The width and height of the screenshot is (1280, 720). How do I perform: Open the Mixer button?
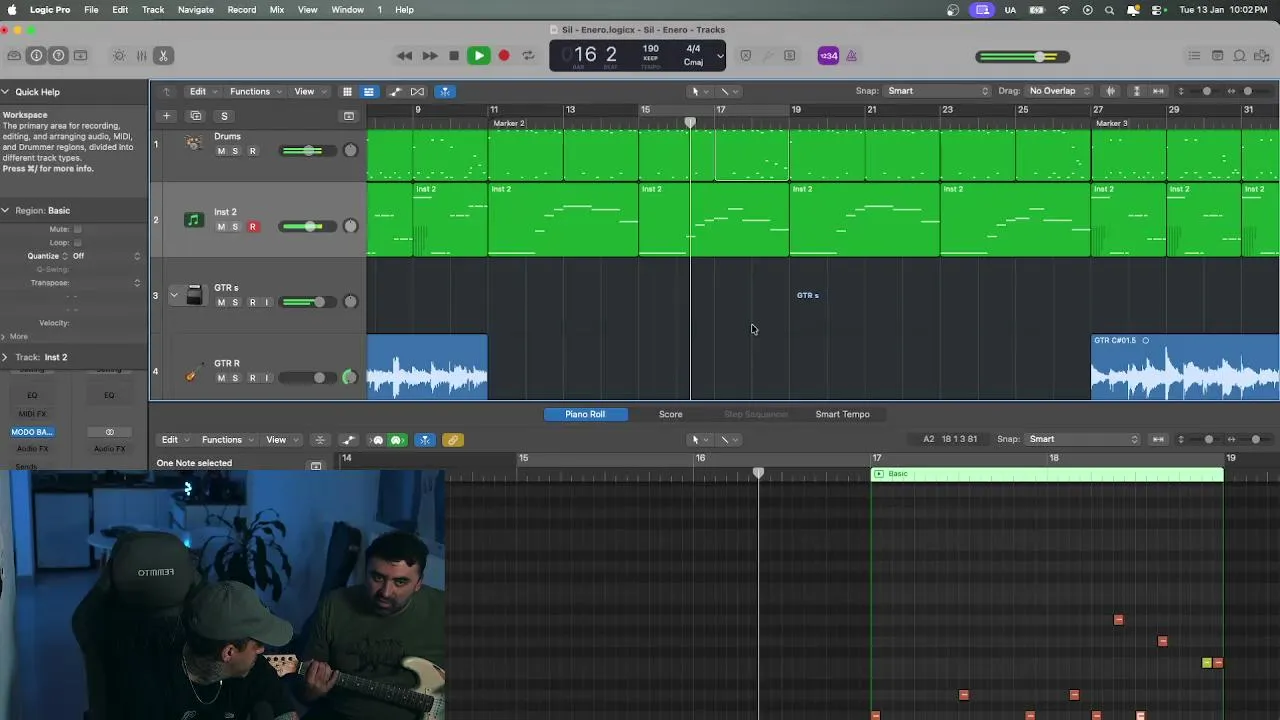click(x=141, y=56)
